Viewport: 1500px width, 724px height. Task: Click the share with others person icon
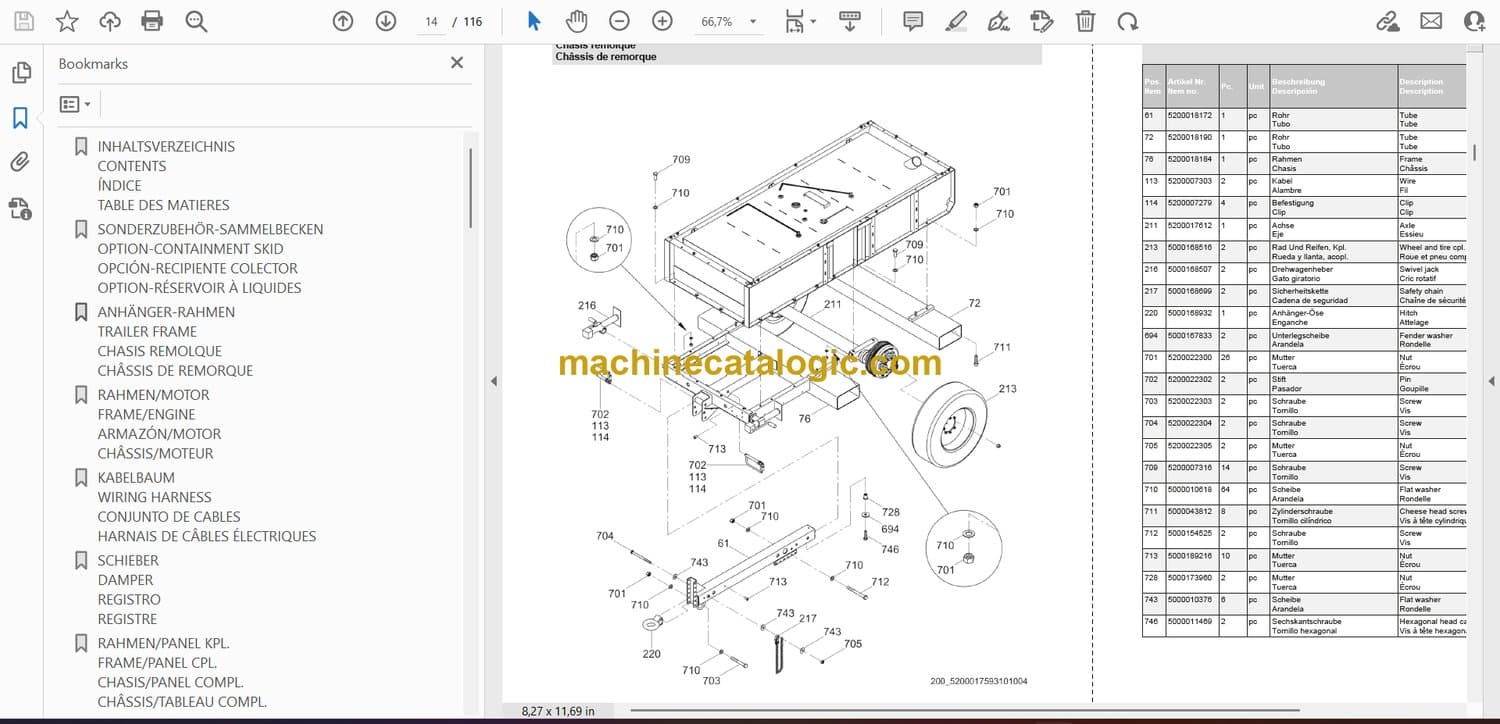click(1474, 21)
